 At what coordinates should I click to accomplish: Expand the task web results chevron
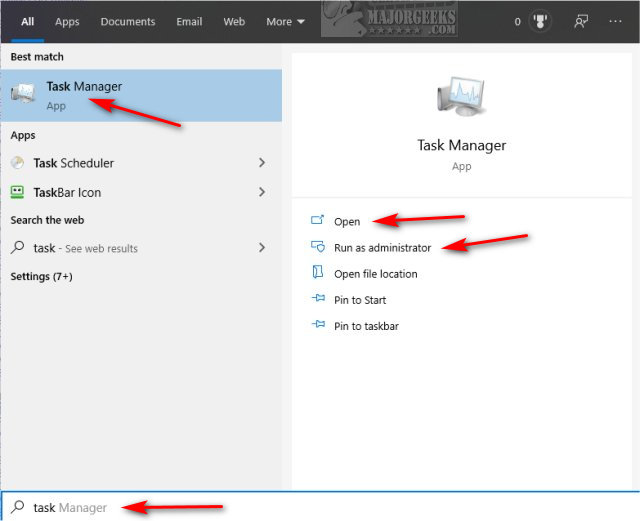(x=262, y=247)
